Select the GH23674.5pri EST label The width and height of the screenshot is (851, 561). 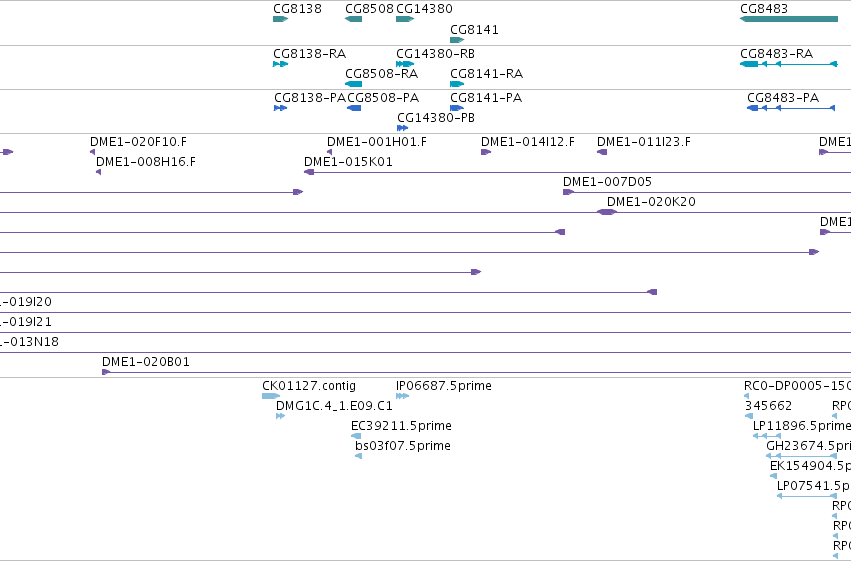(x=809, y=446)
